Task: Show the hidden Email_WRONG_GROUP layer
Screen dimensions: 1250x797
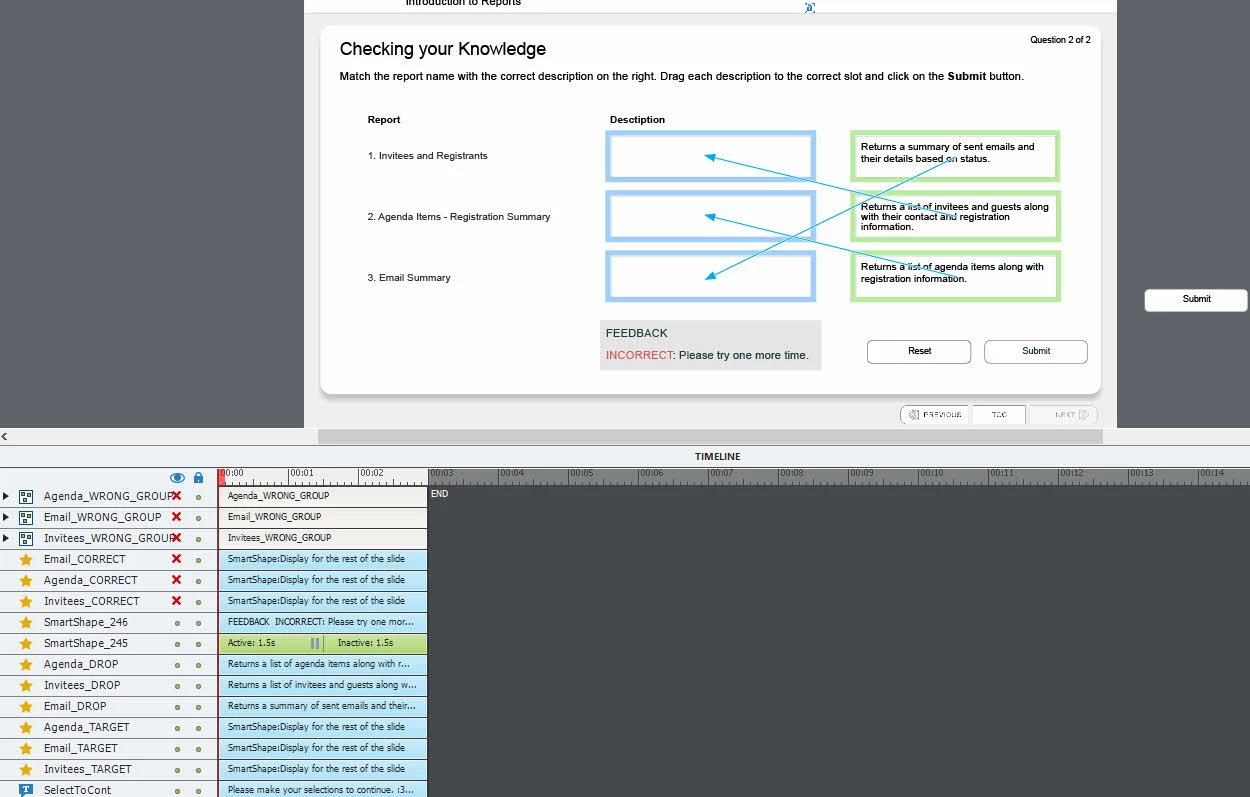Action: [x=176, y=517]
